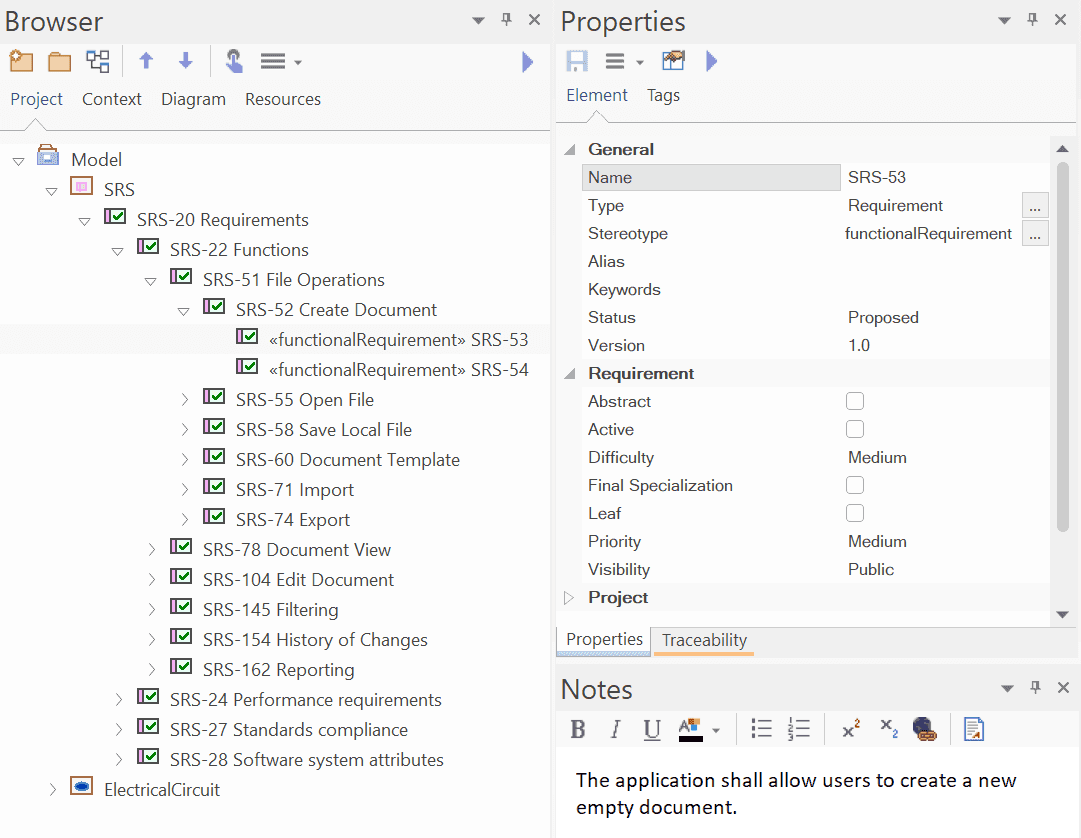
Task: Select the New Package icon in Browser toolbar
Action: (x=21, y=61)
